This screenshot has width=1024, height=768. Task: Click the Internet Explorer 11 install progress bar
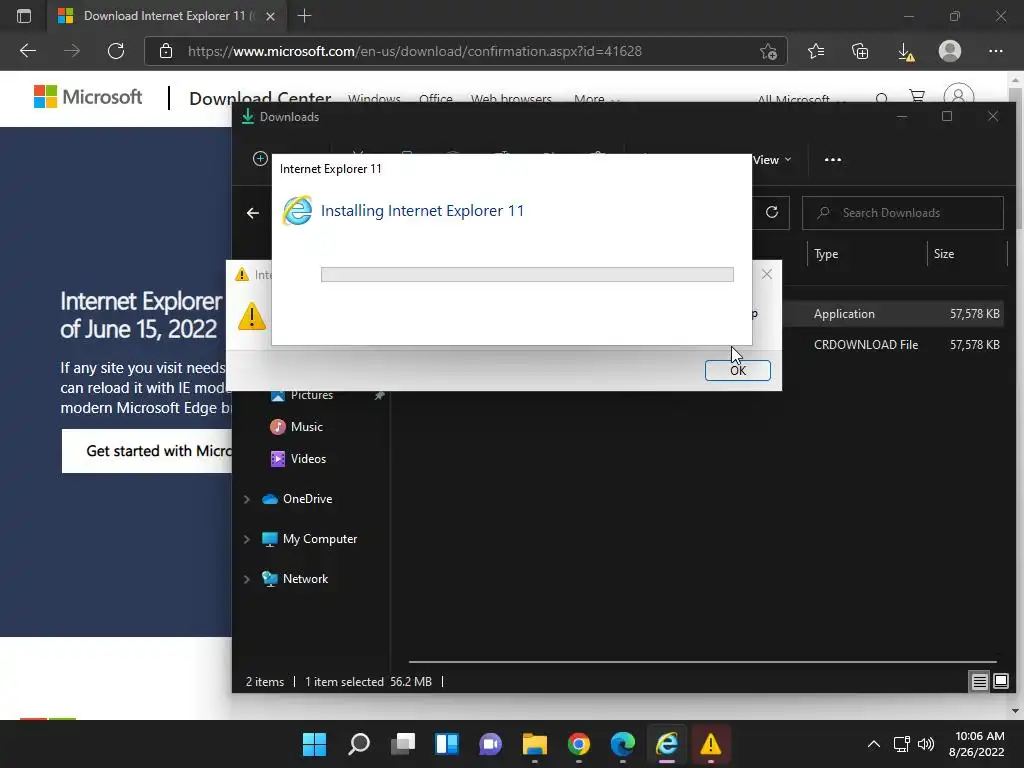coord(527,274)
